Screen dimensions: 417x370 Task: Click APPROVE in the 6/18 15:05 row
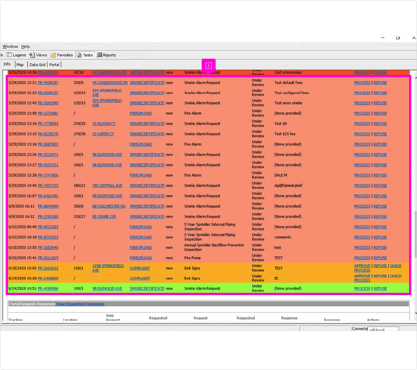pyautogui.click(x=362, y=266)
